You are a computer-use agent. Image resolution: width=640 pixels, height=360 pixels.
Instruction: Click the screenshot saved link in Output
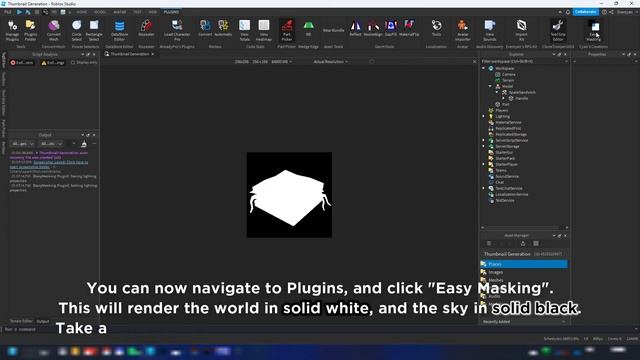point(60,164)
